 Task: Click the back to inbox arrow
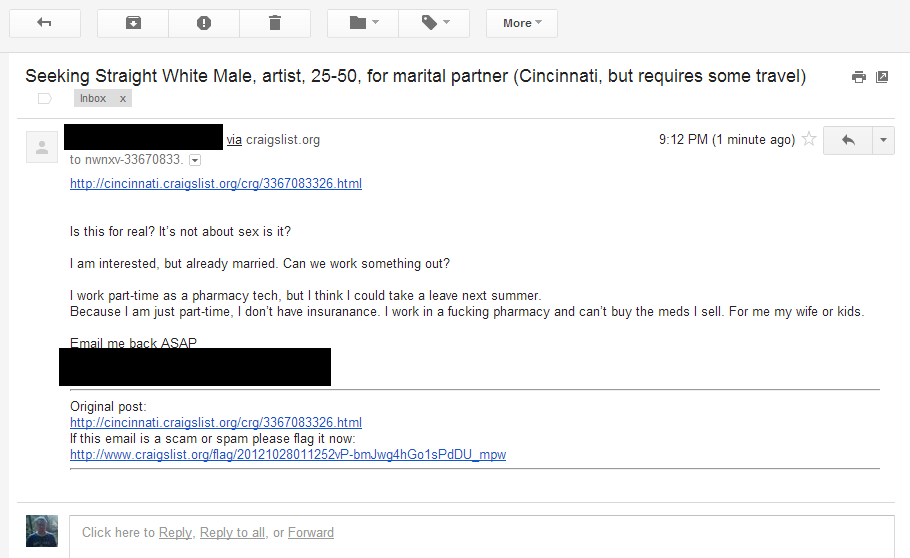44,23
